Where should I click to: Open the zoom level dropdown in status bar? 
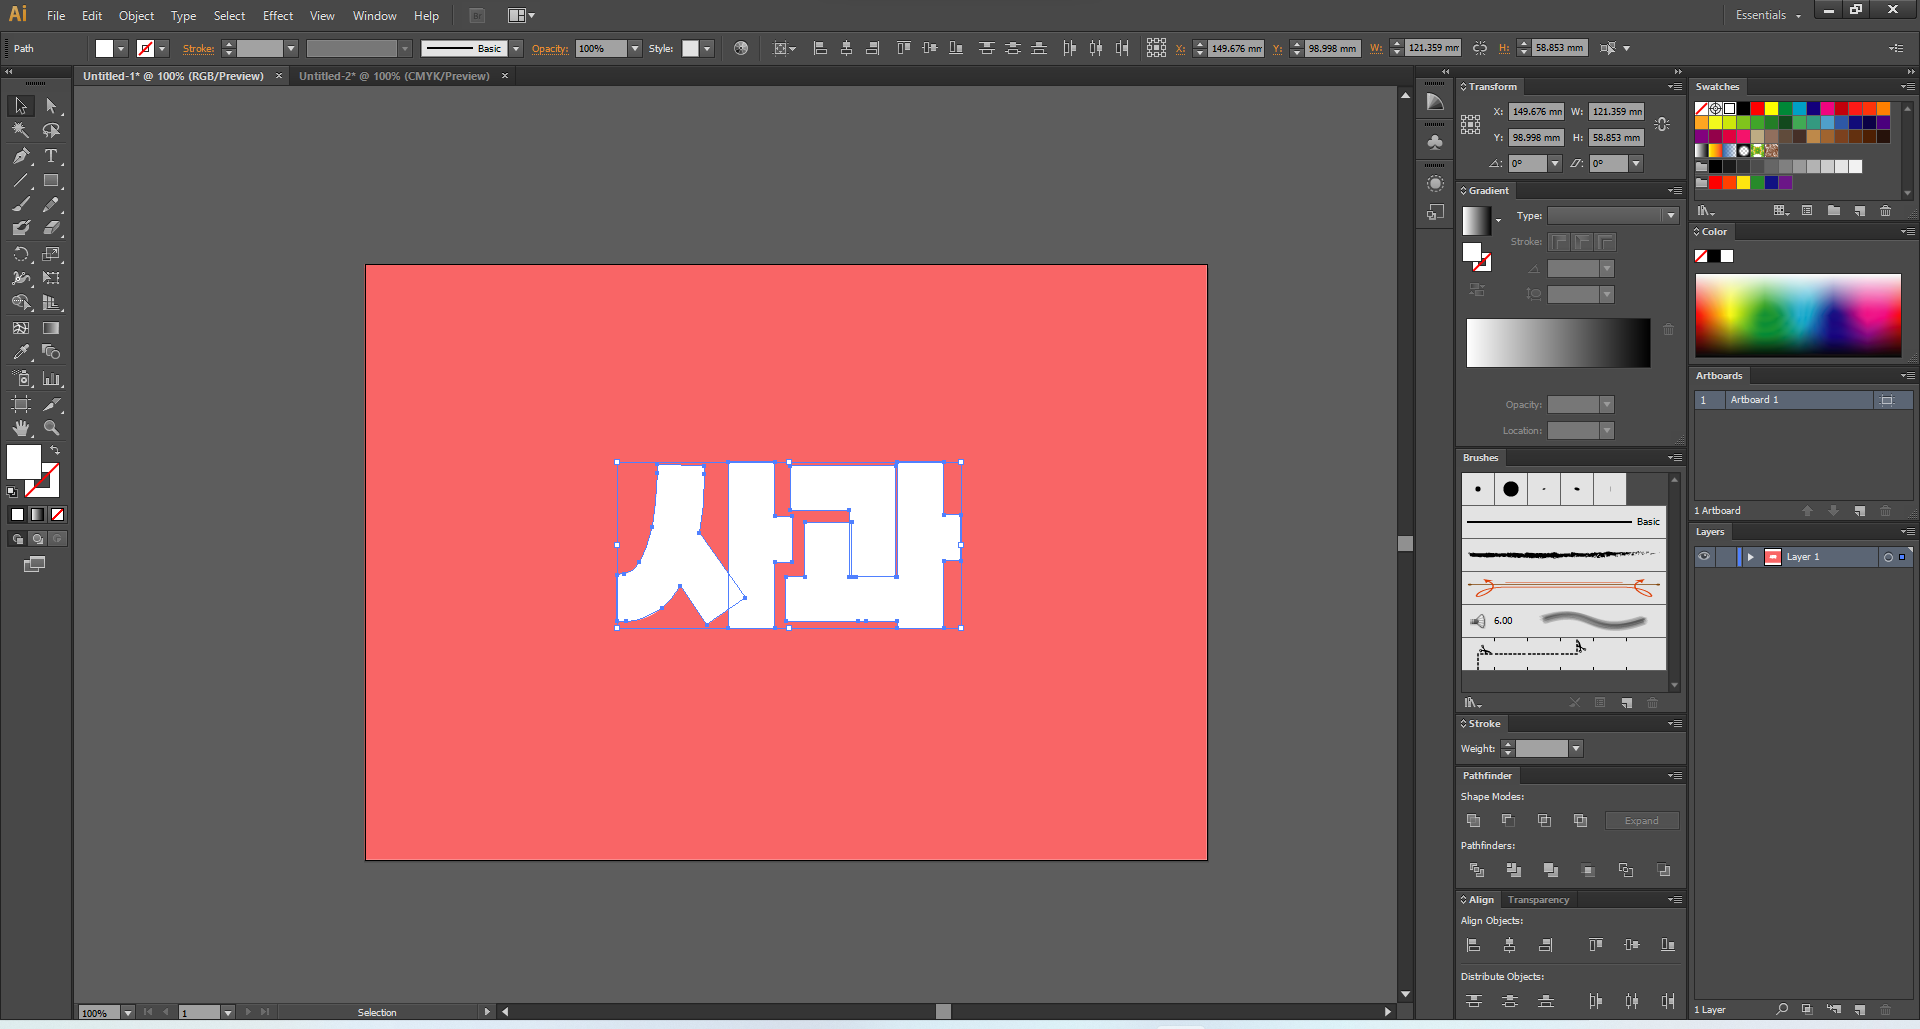coord(128,1013)
